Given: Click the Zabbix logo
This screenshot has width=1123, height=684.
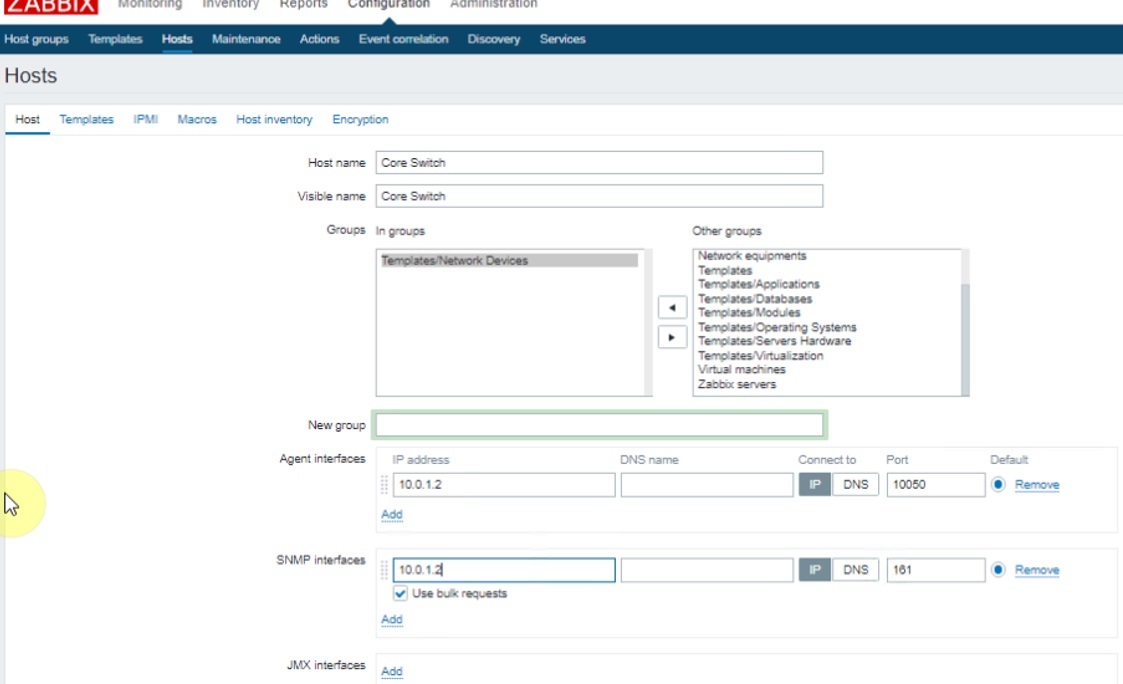Looking at the screenshot, I should [x=50, y=6].
